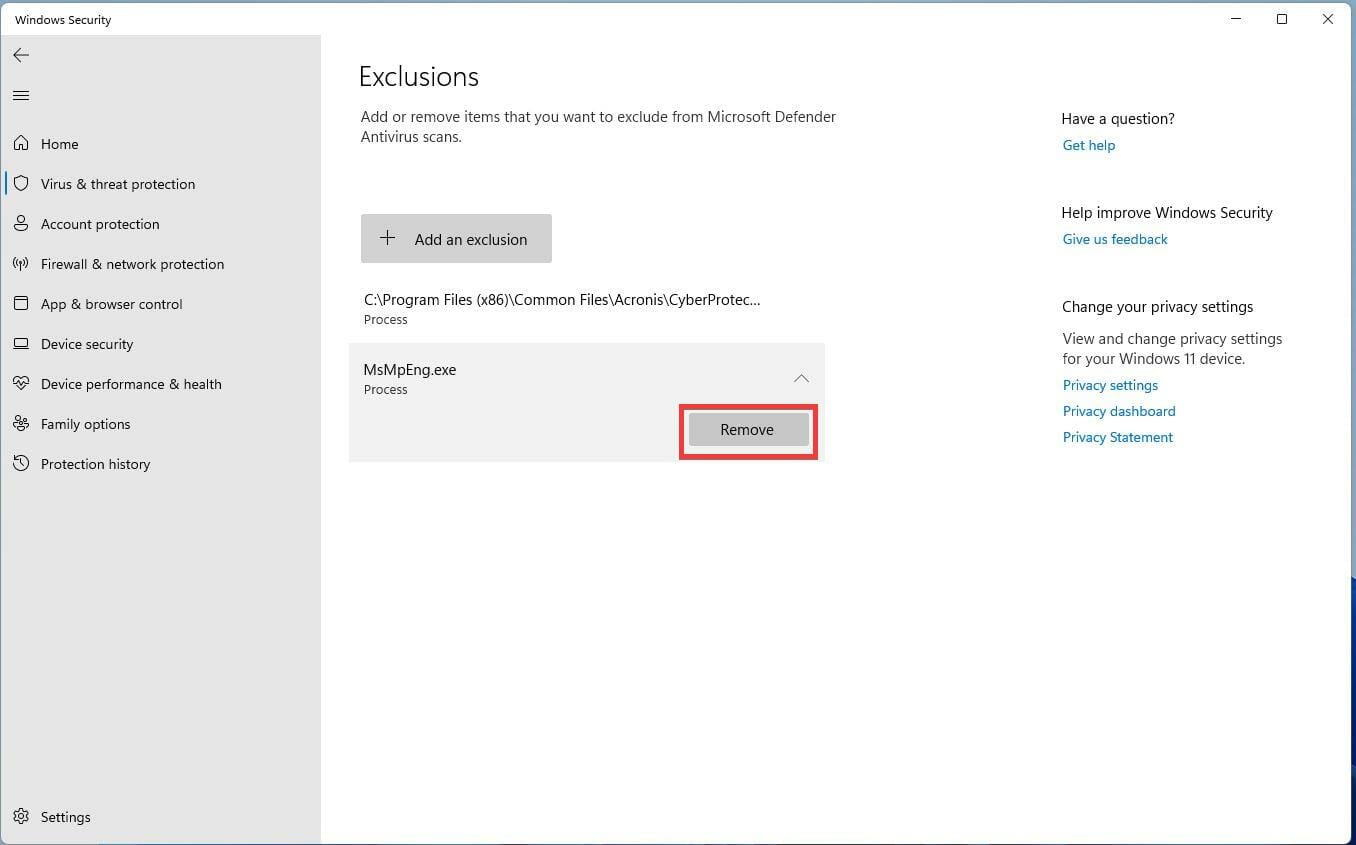
Task: Click the Home house icon
Action: coord(21,144)
